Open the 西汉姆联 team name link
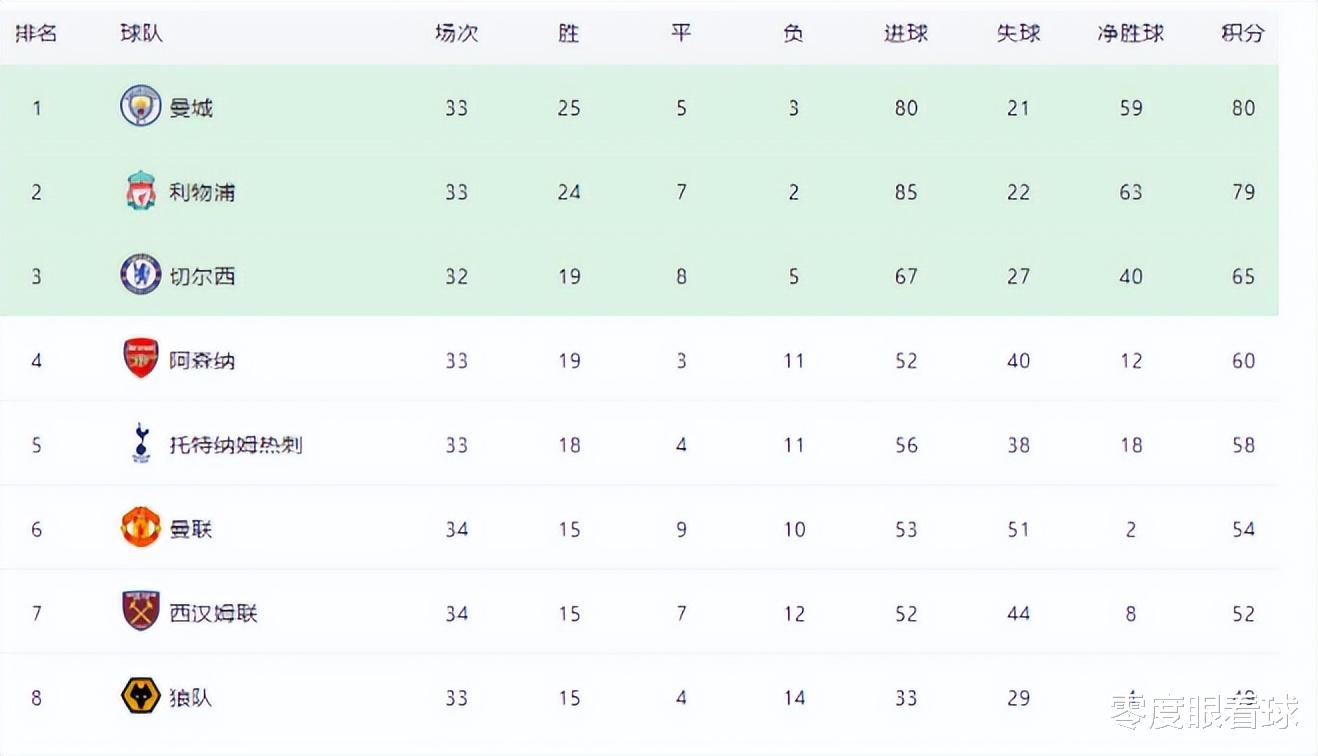1318x756 pixels. click(213, 613)
